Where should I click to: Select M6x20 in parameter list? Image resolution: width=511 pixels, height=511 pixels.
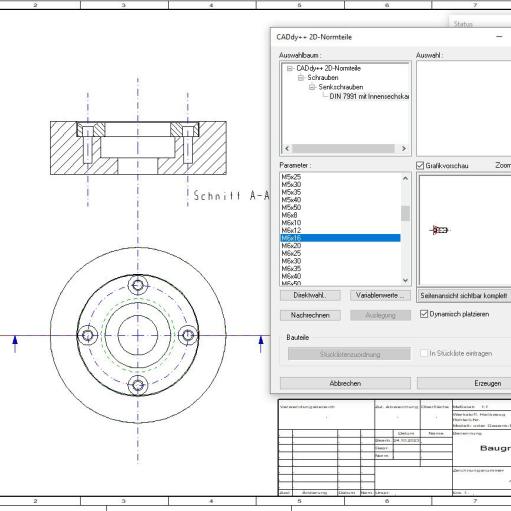[x=340, y=246]
